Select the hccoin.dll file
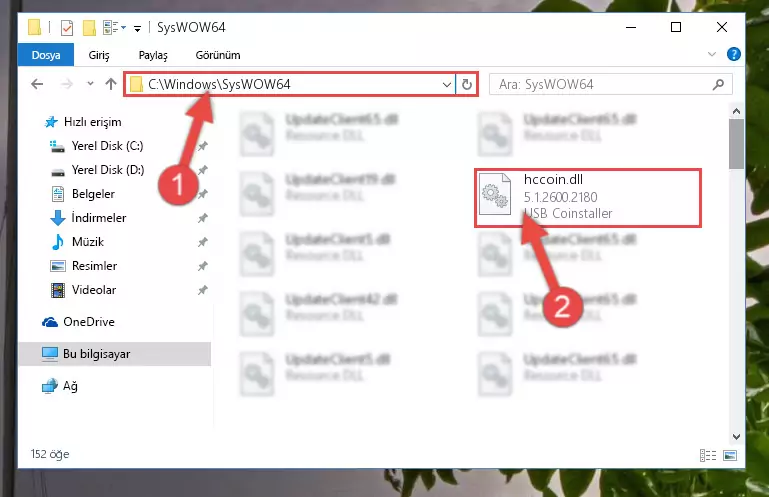This screenshot has height=497, width=769. pyautogui.click(x=588, y=198)
